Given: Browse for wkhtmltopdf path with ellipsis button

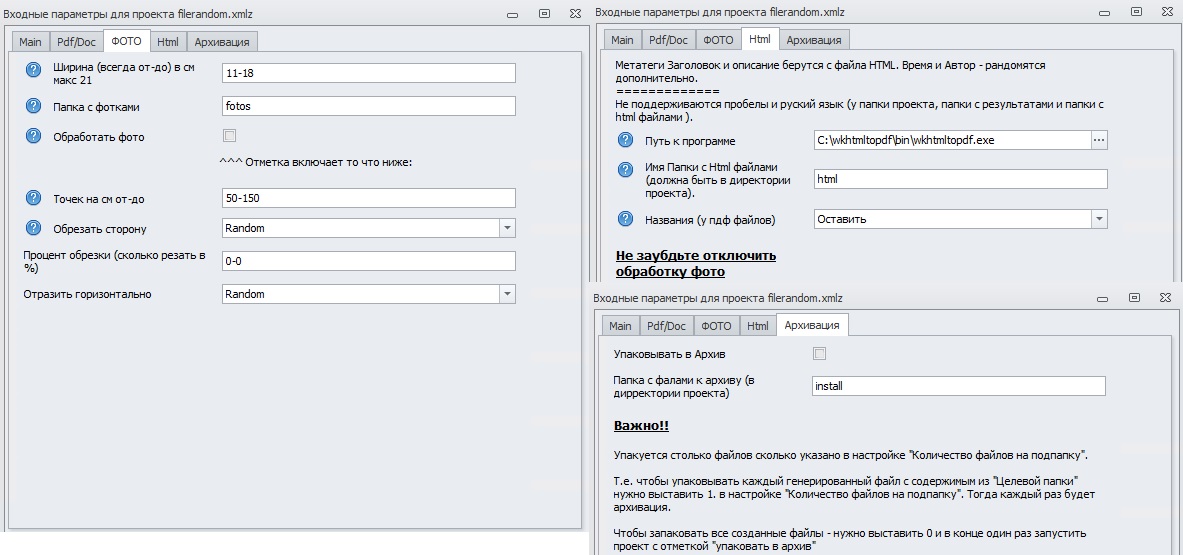Looking at the screenshot, I should [x=1099, y=140].
